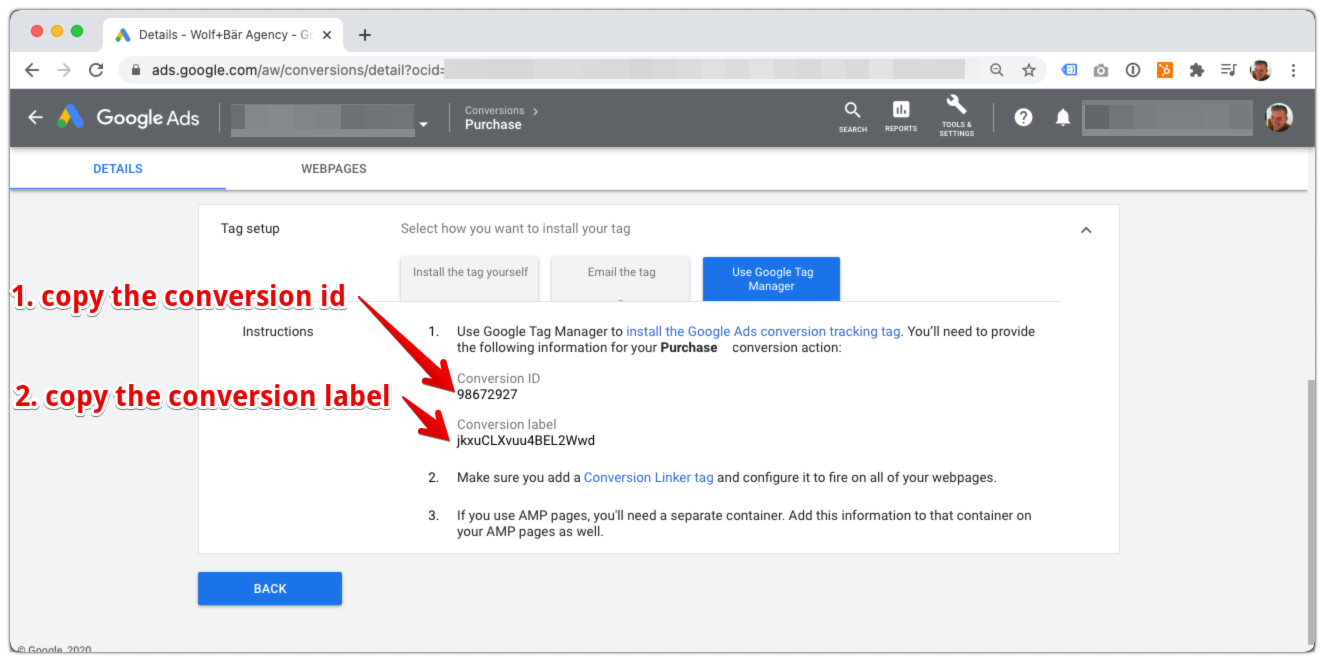Reload the page in Chrome
Image resolution: width=1325 pixels, height=662 pixels.
pos(95,70)
